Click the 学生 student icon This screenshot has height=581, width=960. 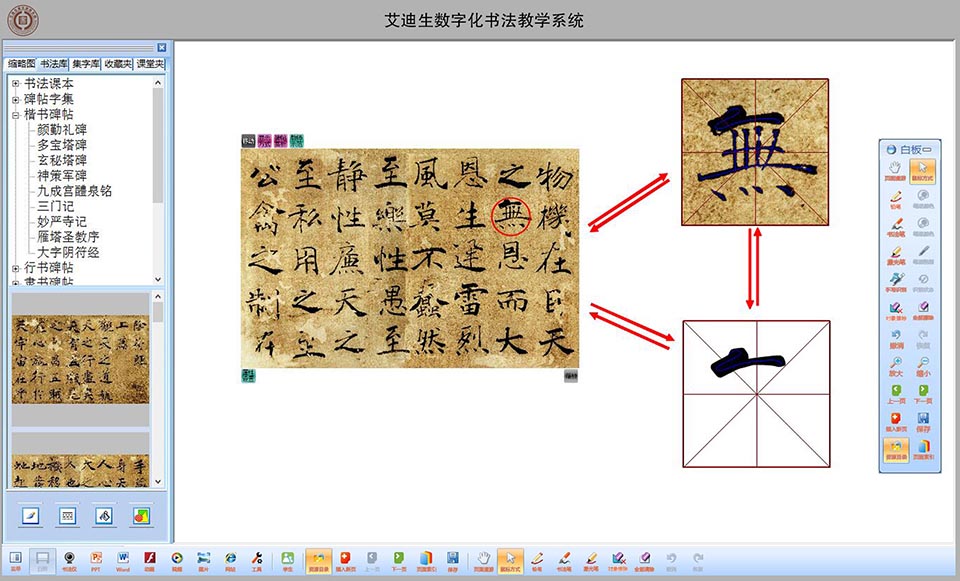pos(287,560)
